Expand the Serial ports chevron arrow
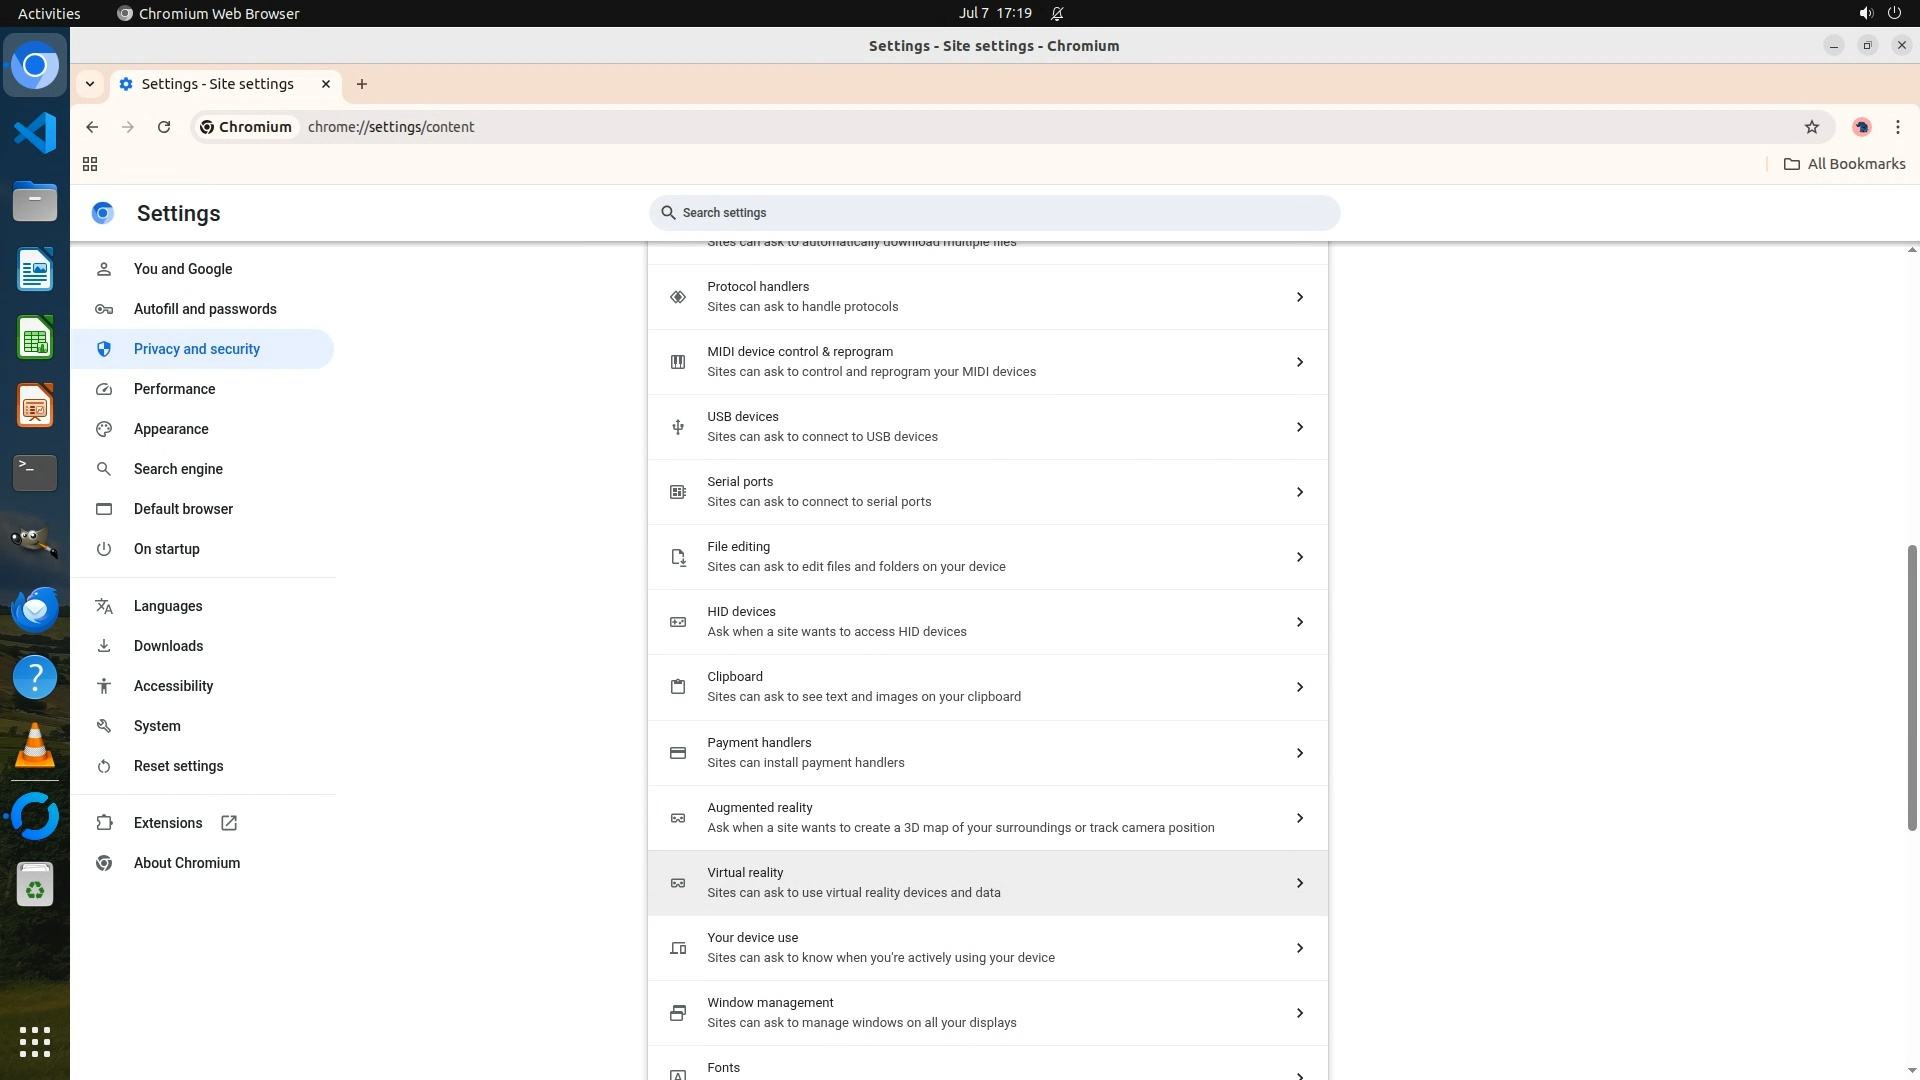This screenshot has width=1920, height=1080. click(1299, 492)
